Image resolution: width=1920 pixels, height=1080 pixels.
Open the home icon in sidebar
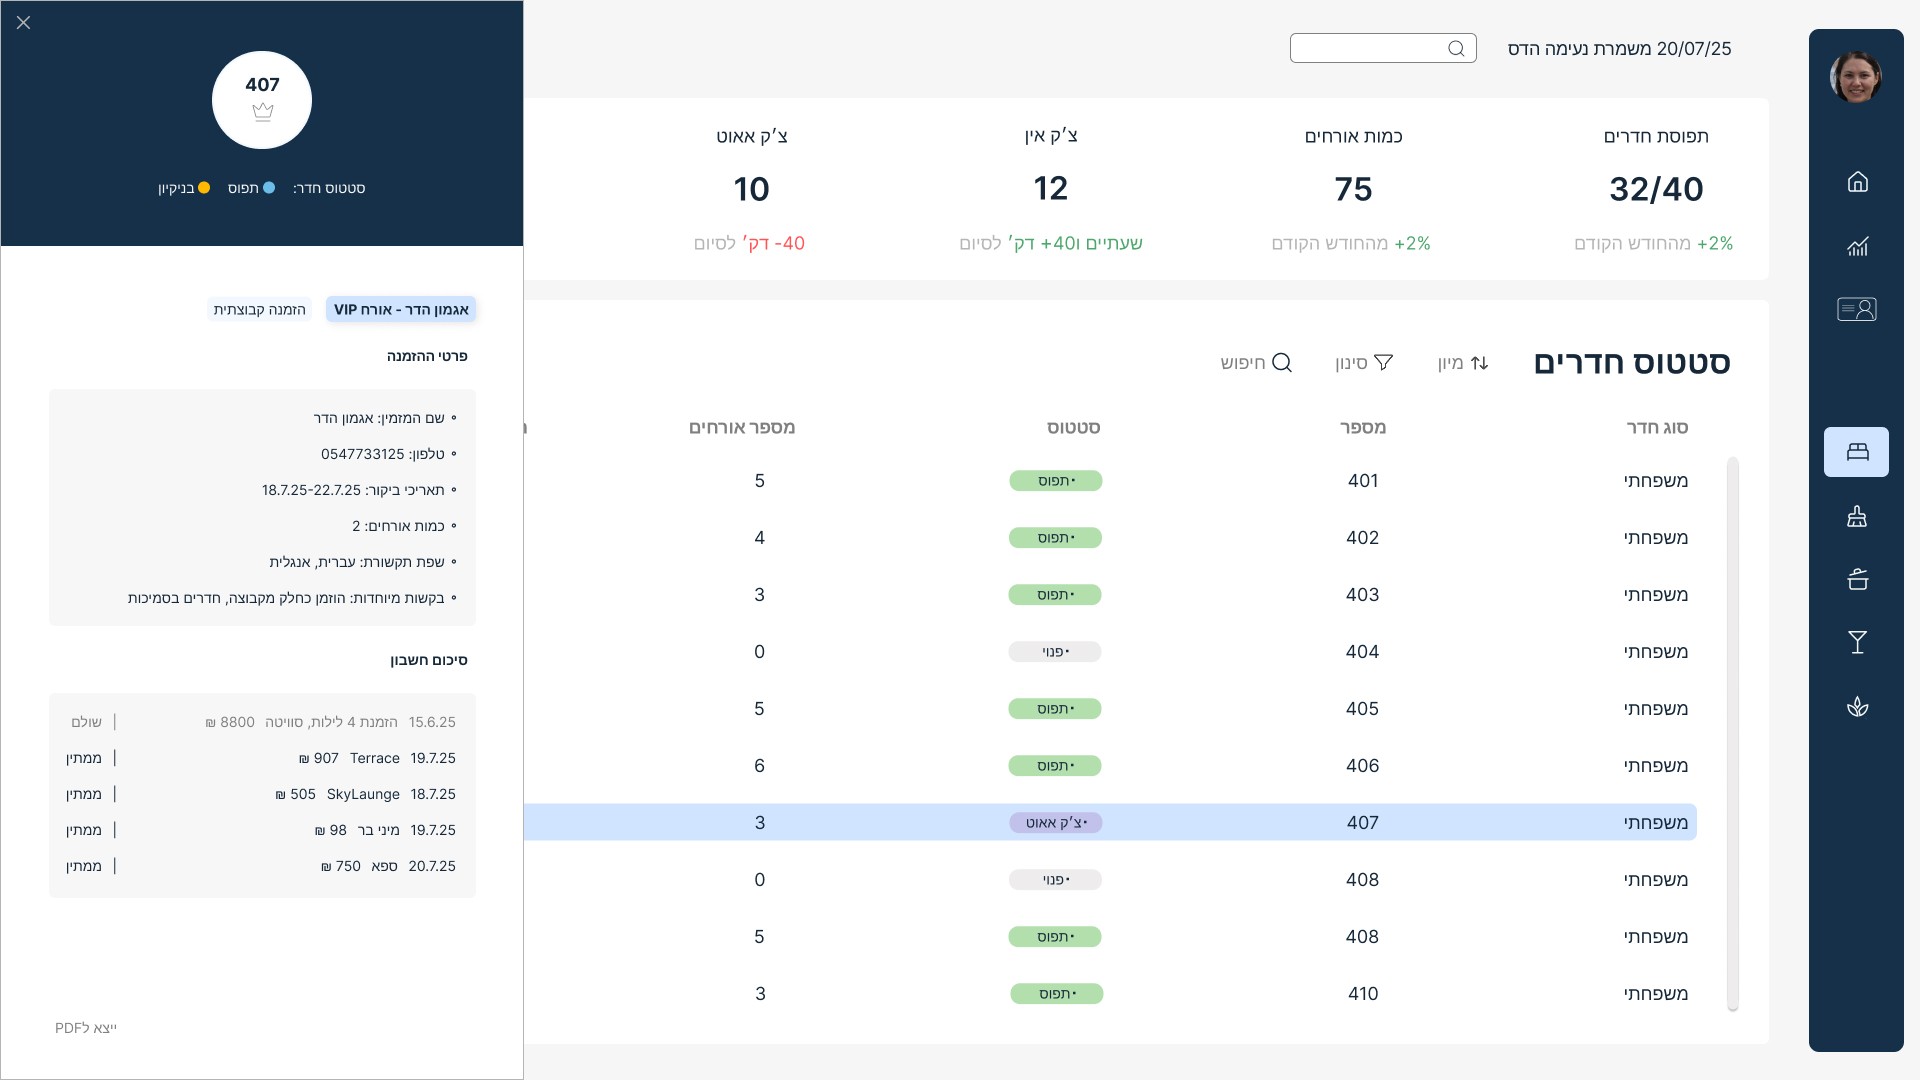[1857, 182]
